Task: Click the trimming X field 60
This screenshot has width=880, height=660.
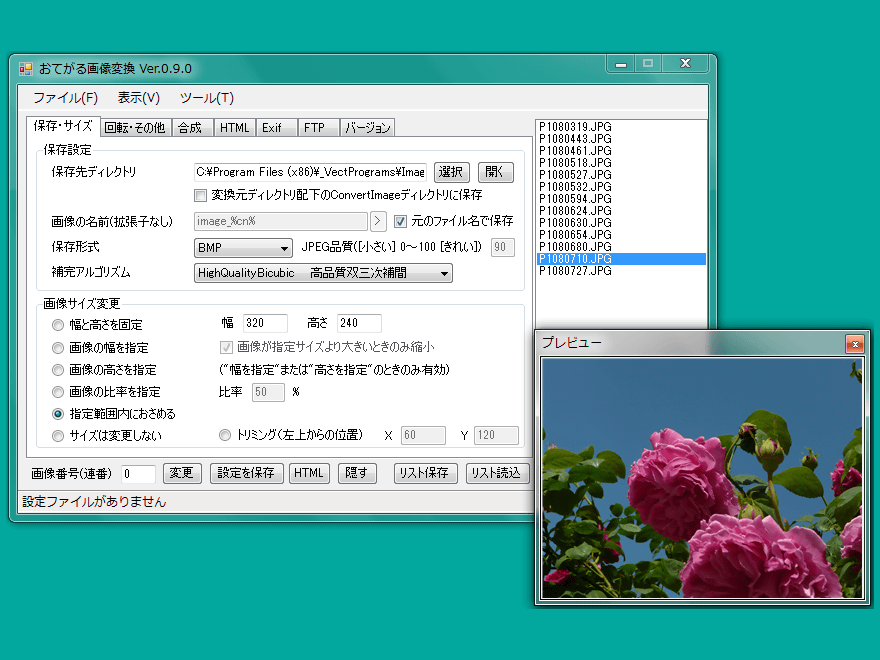Action: click(423, 435)
